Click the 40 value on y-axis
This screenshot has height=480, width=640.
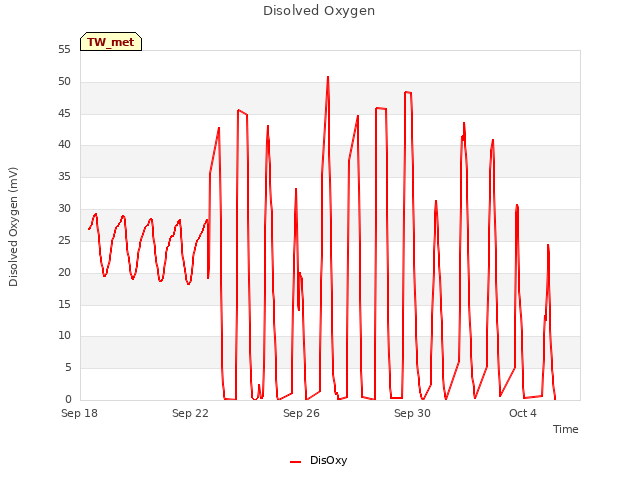coord(64,144)
